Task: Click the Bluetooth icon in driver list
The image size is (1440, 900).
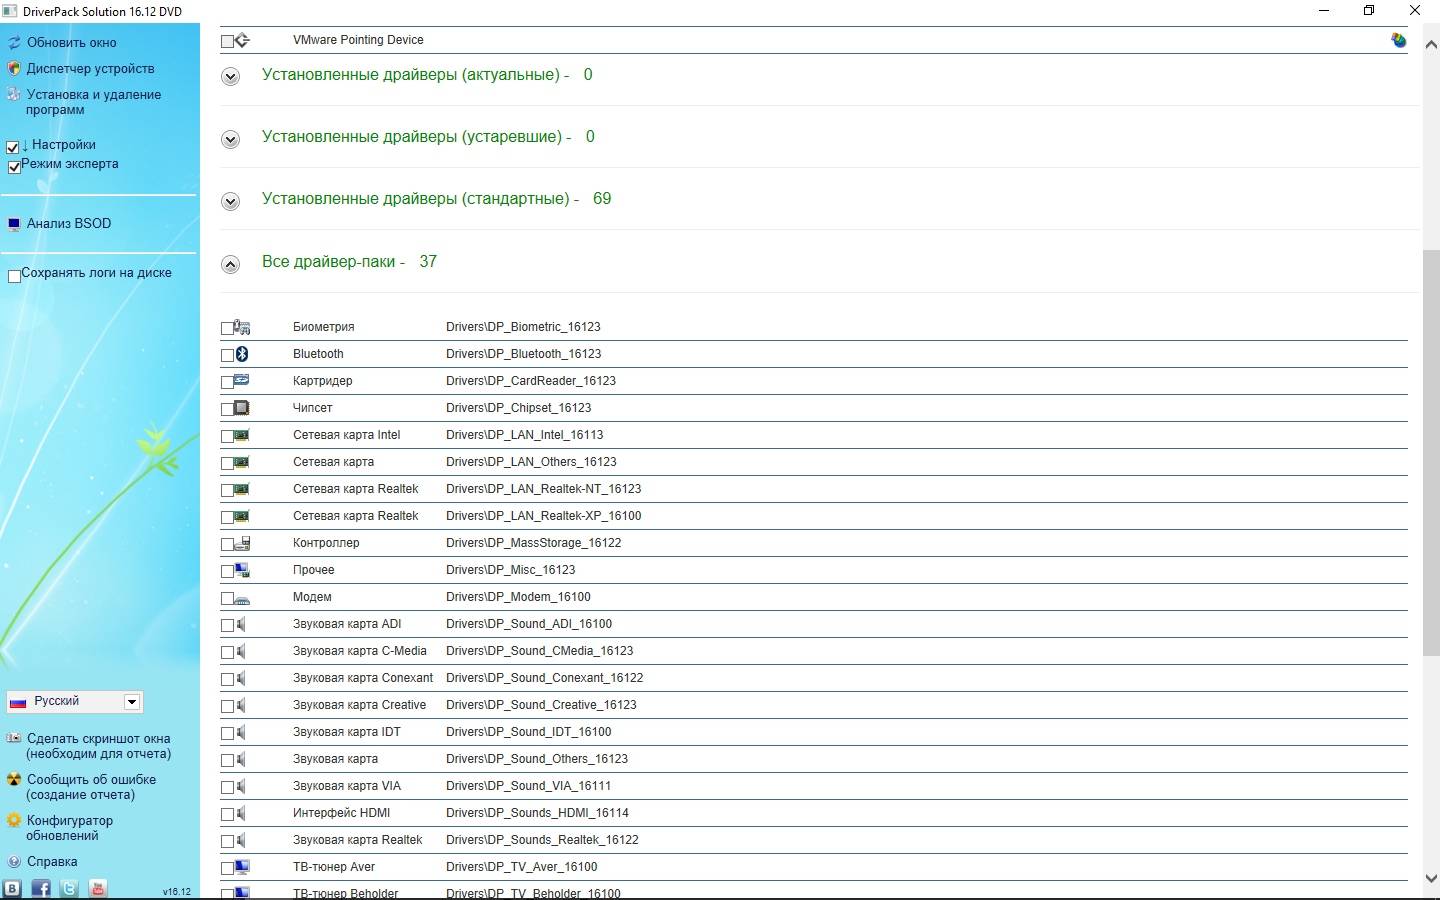Action: pos(242,354)
